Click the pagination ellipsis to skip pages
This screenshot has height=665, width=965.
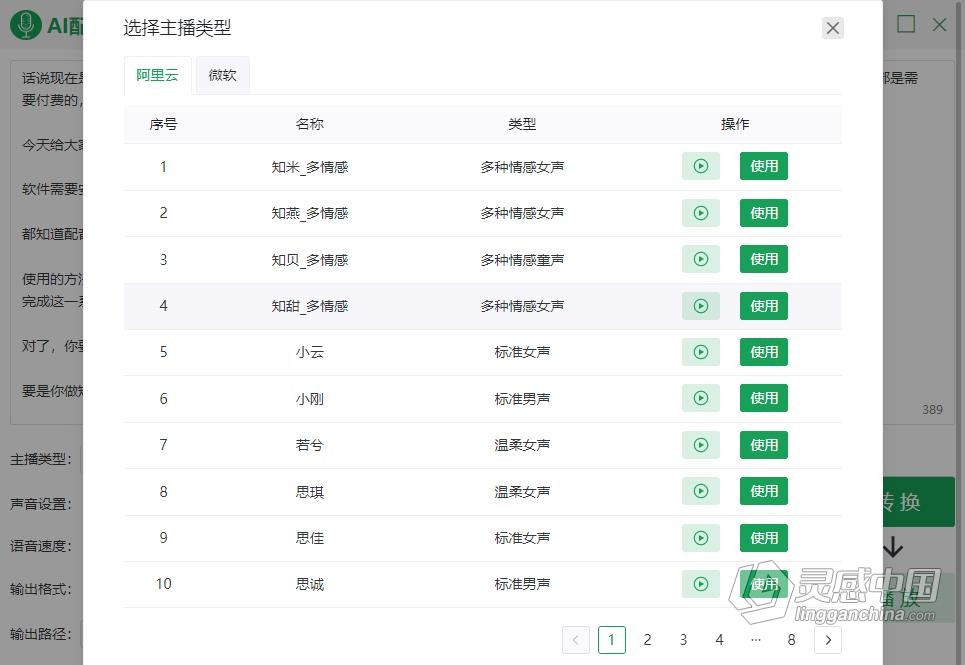756,640
